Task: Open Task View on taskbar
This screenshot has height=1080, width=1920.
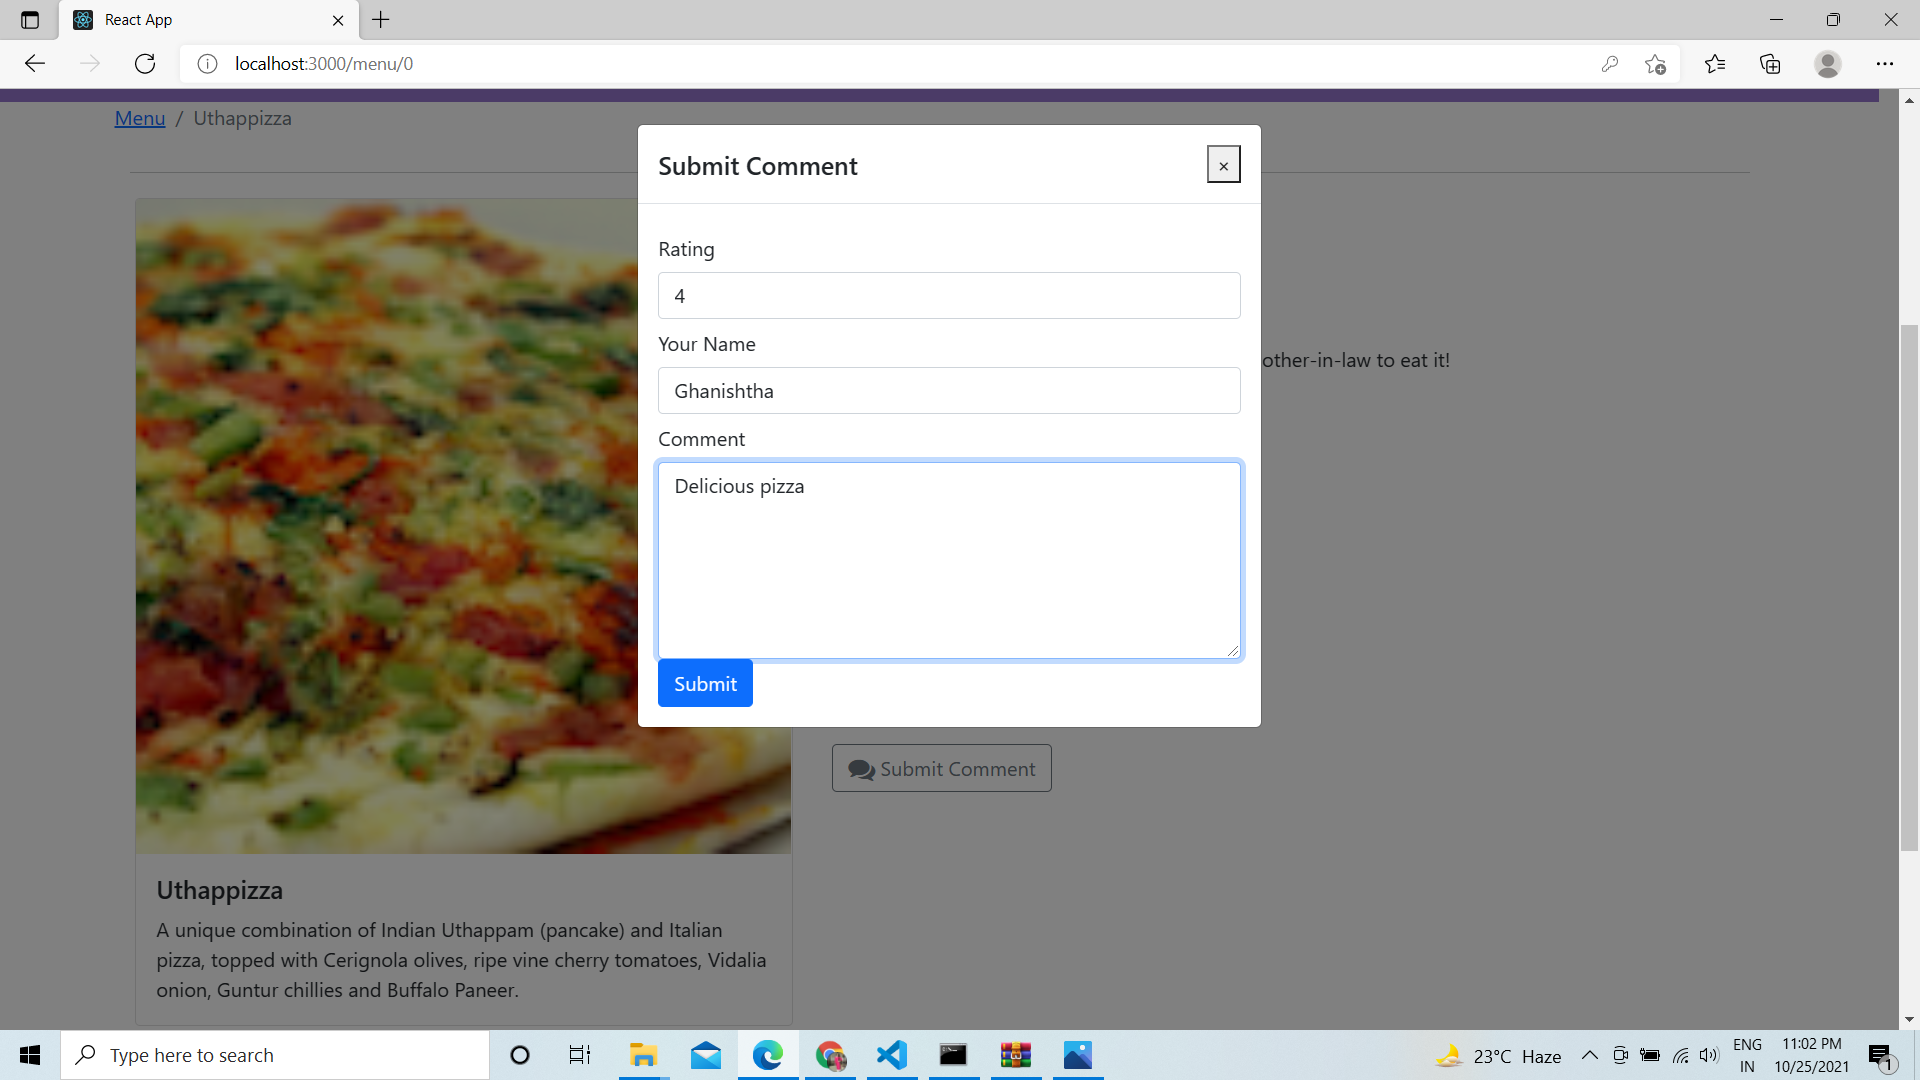Action: tap(580, 1055)
